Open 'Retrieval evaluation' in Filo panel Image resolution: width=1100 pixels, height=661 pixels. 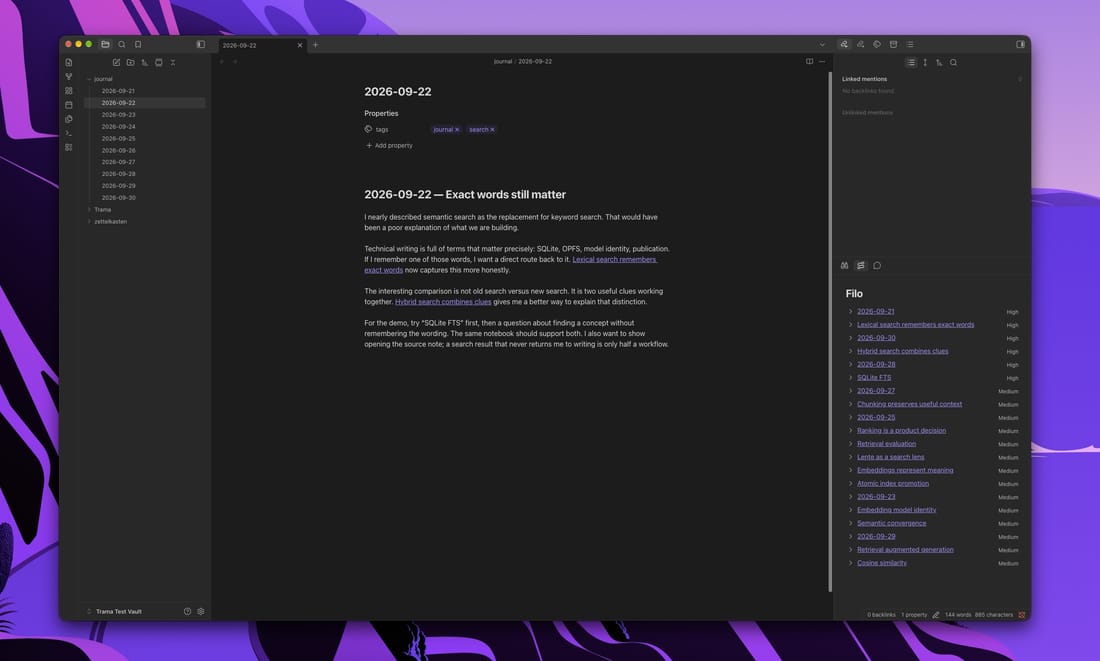pyautogui.click(x=886, y=443)
